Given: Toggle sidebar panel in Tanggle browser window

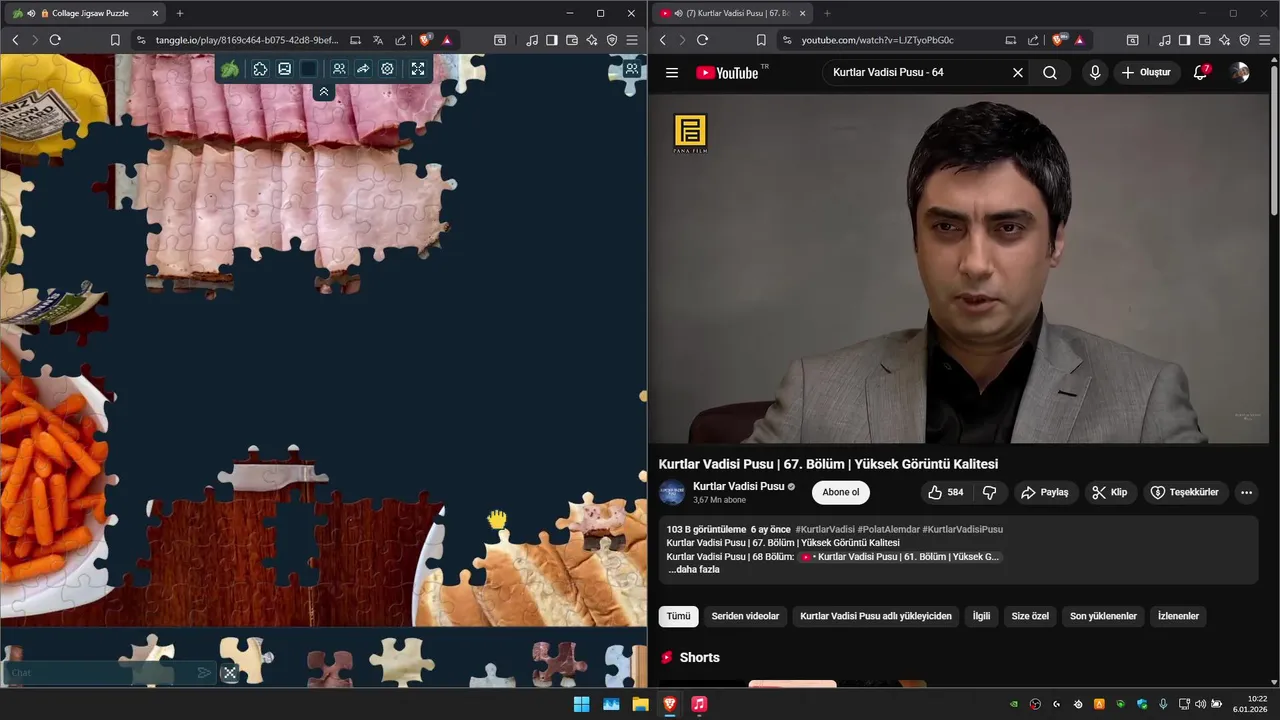Looking at the screenshot, I should 552,40.
